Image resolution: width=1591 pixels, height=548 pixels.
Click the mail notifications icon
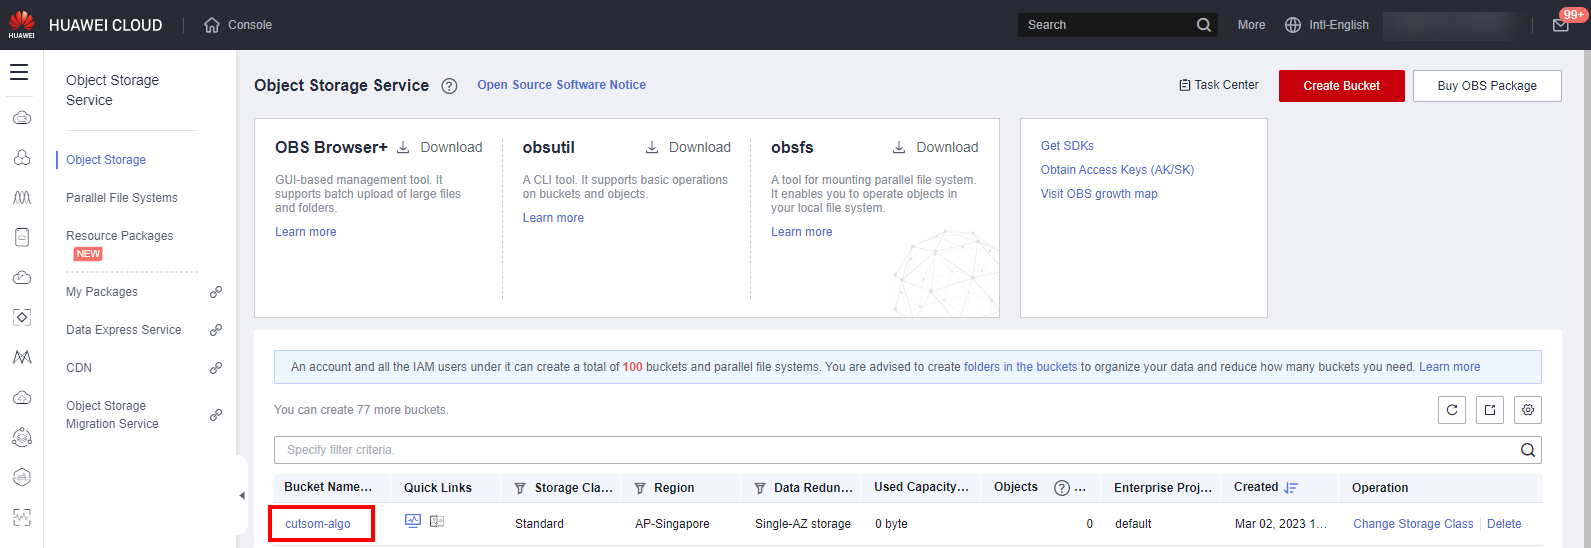point(1560,25)
